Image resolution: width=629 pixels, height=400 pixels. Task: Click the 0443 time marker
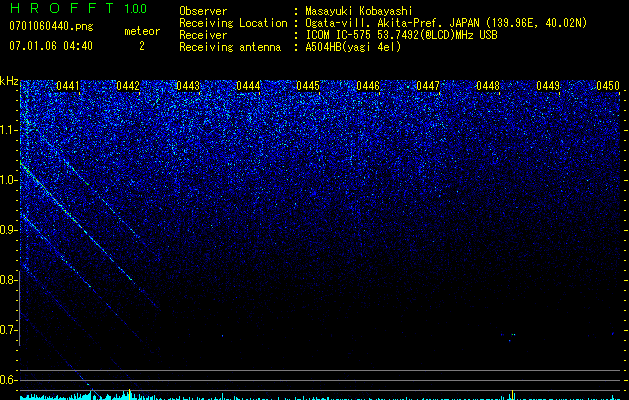point(188,86)
